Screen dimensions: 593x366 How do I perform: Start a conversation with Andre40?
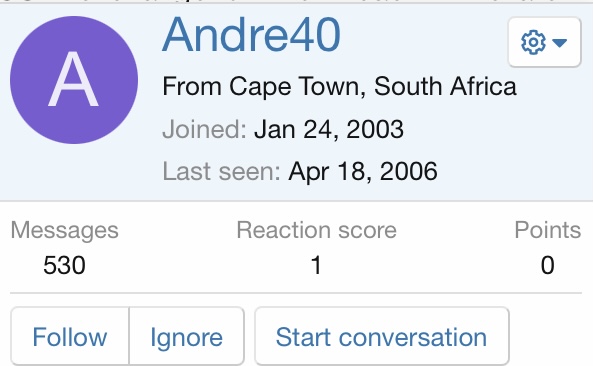pyautogui.click(x=382, y=337)
